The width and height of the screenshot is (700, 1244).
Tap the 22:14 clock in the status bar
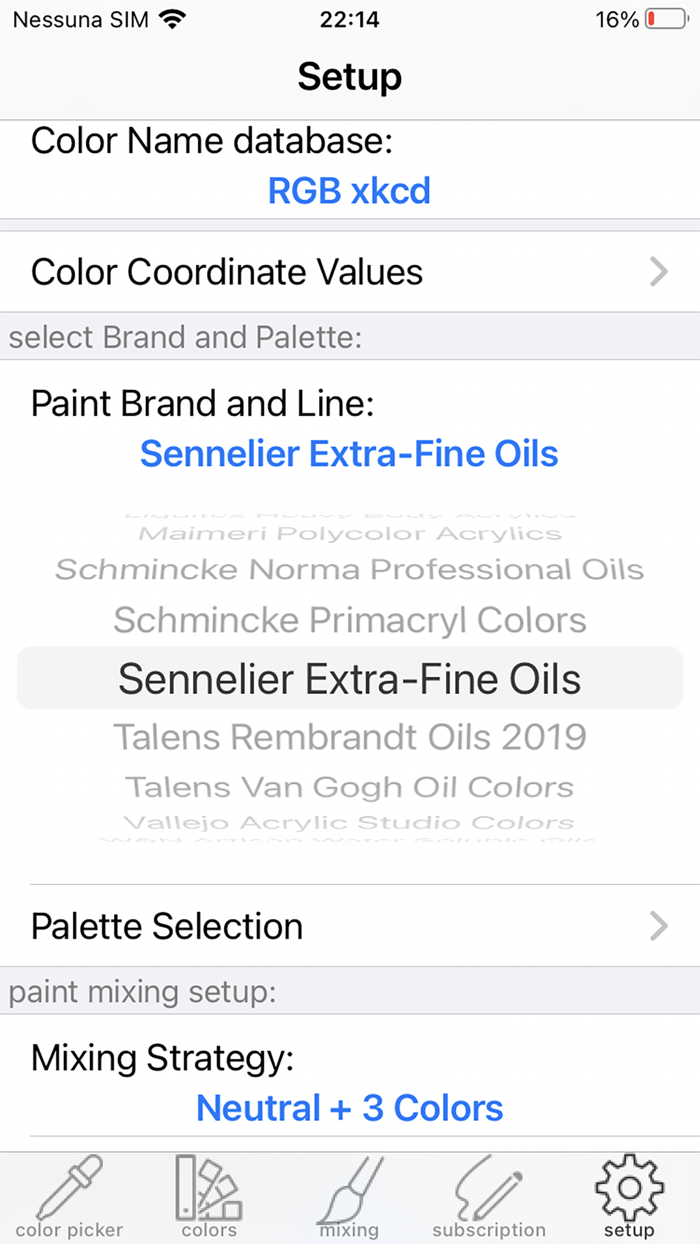tap(349, 18)
